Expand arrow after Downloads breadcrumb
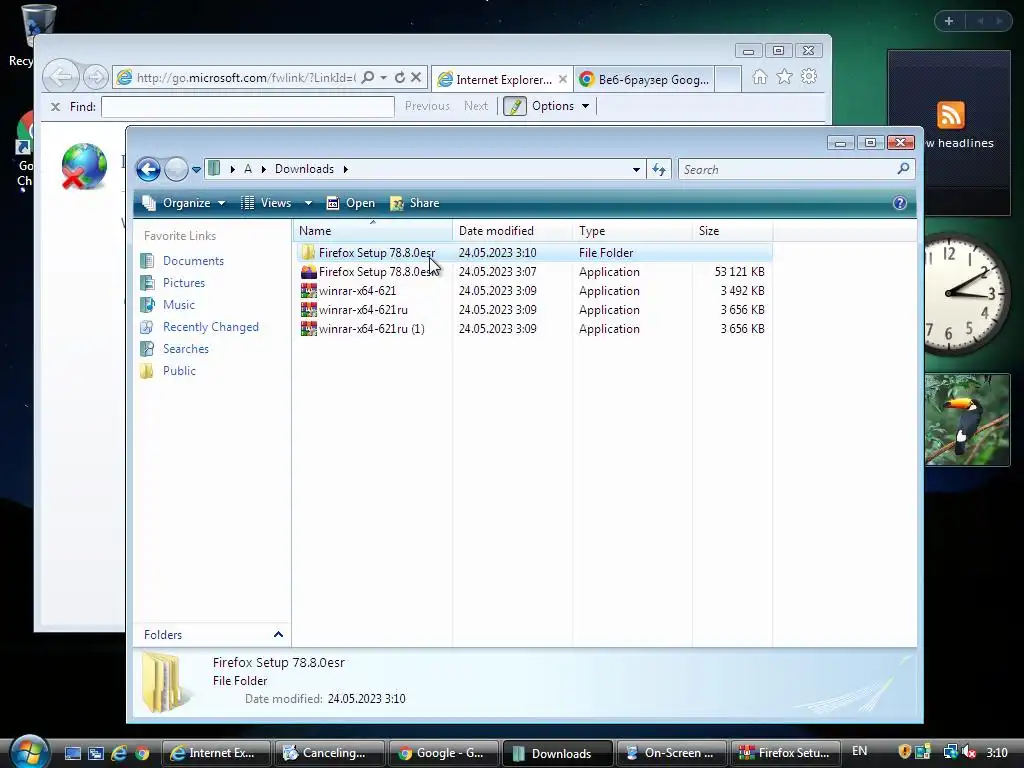 pyautogui.click(x=345, y=169)
